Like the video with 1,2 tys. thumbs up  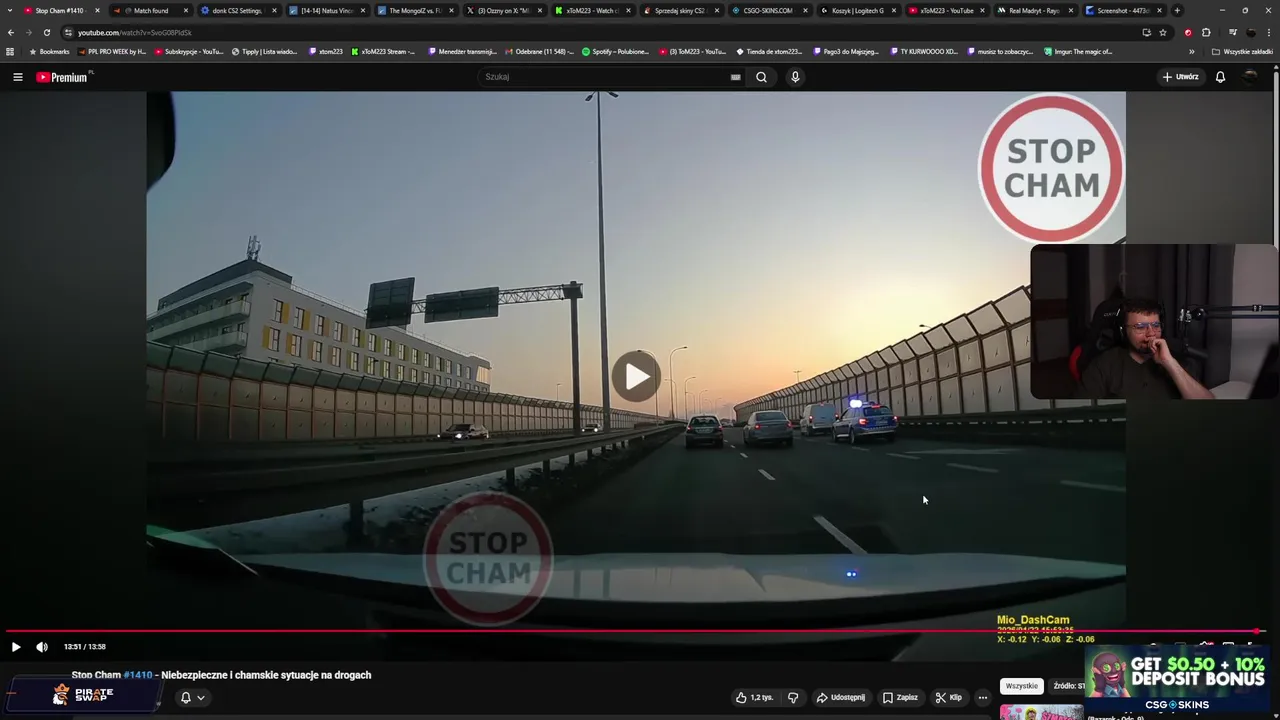(x=754, y=697)
